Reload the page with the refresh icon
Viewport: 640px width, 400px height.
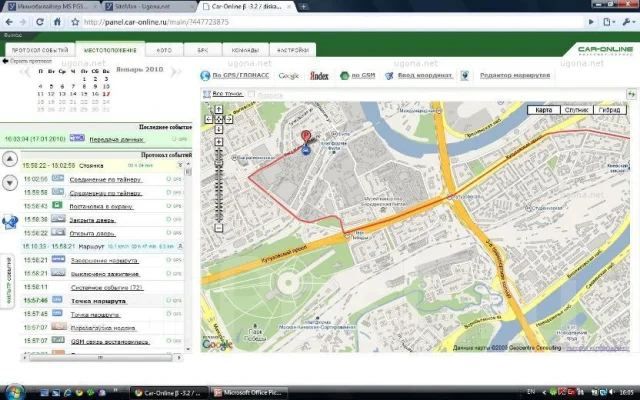40,22
